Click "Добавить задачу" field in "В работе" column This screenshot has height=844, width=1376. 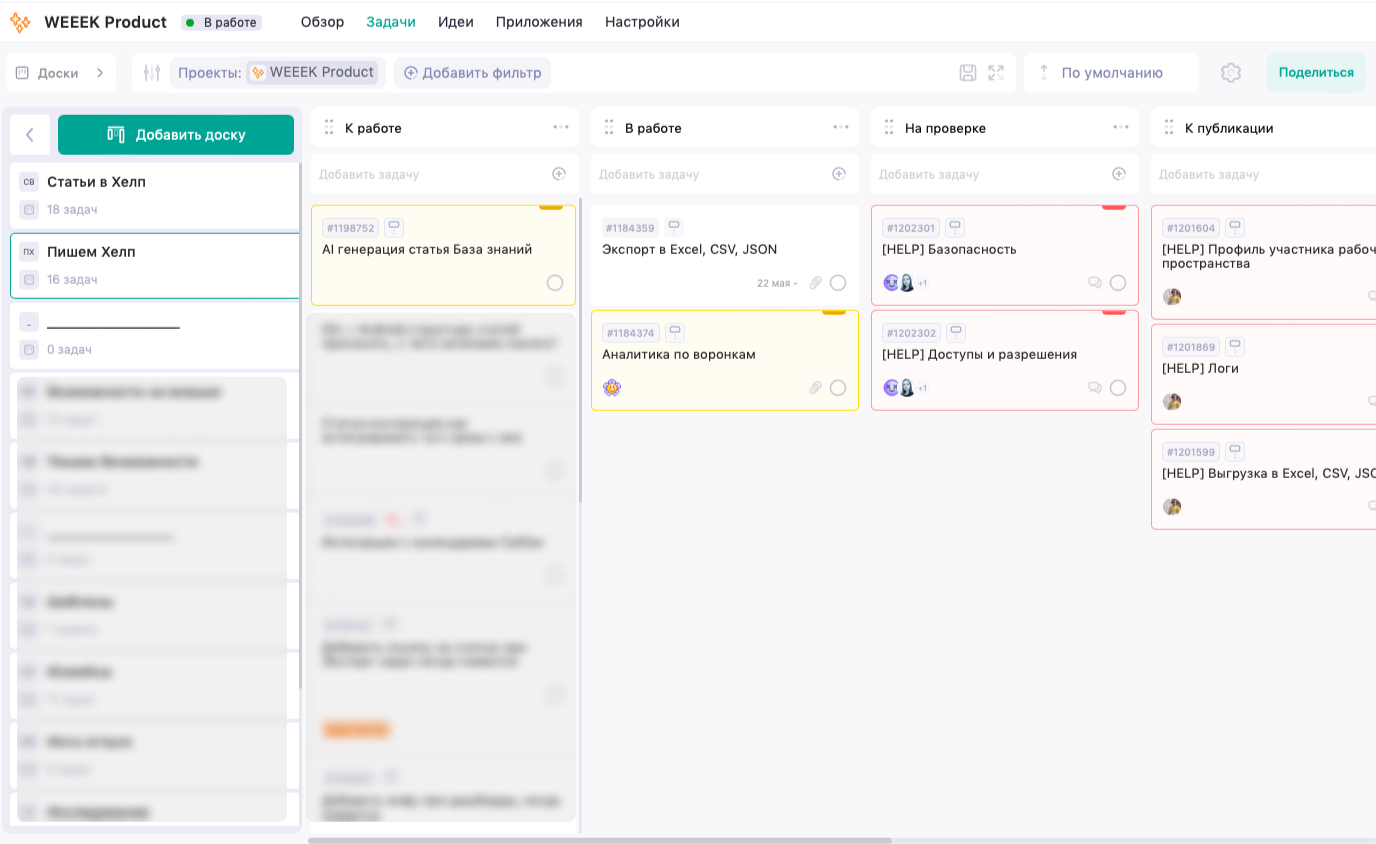(725, 174)
